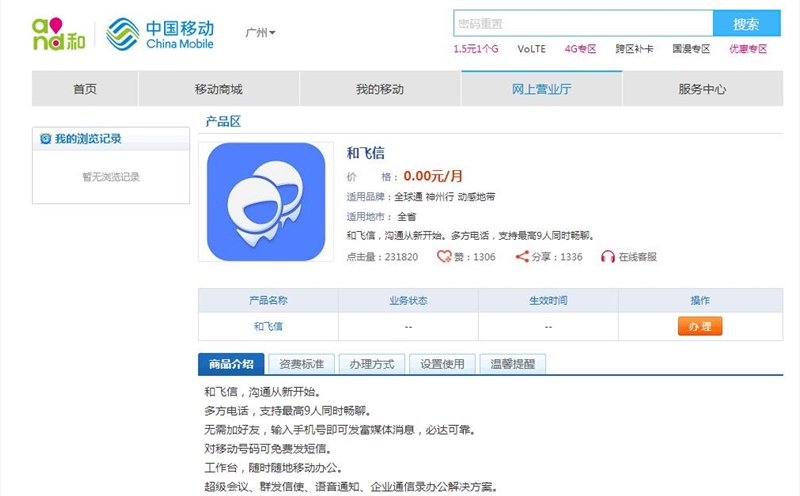Open the 和飞信 product image
This screenshot has height=496, width=800.
click(266, 202)
